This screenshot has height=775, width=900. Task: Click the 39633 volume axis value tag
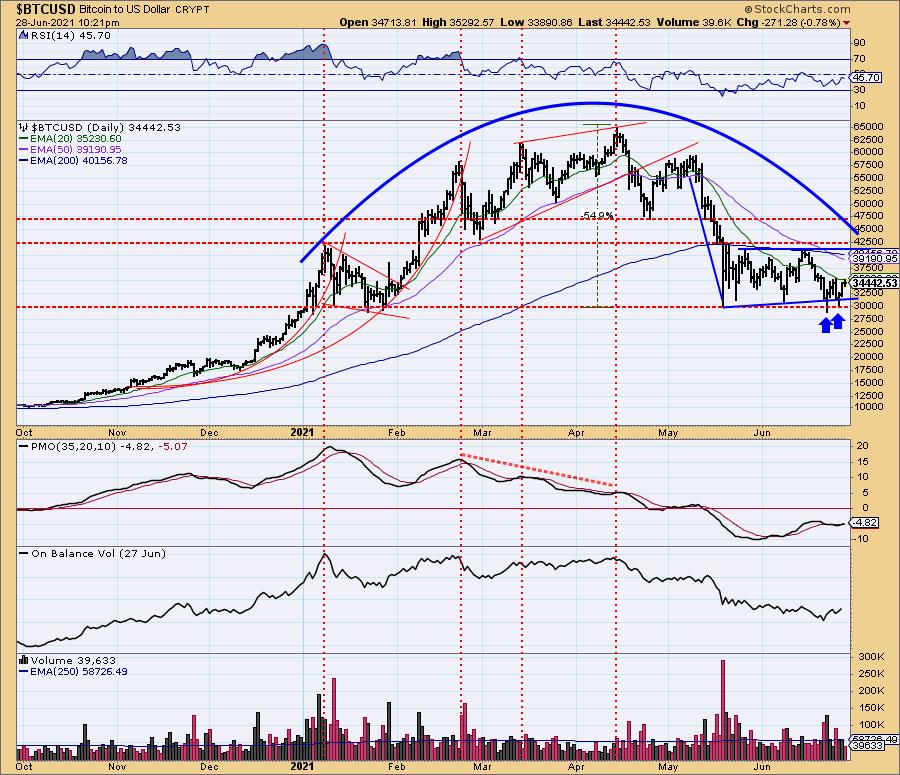click(867, 746)
